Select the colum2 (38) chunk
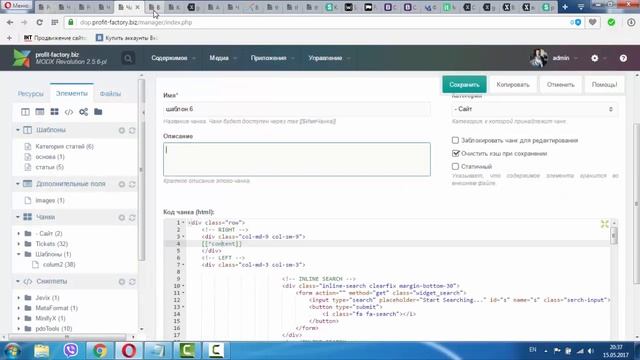640x360 pixels. [59, 264]
